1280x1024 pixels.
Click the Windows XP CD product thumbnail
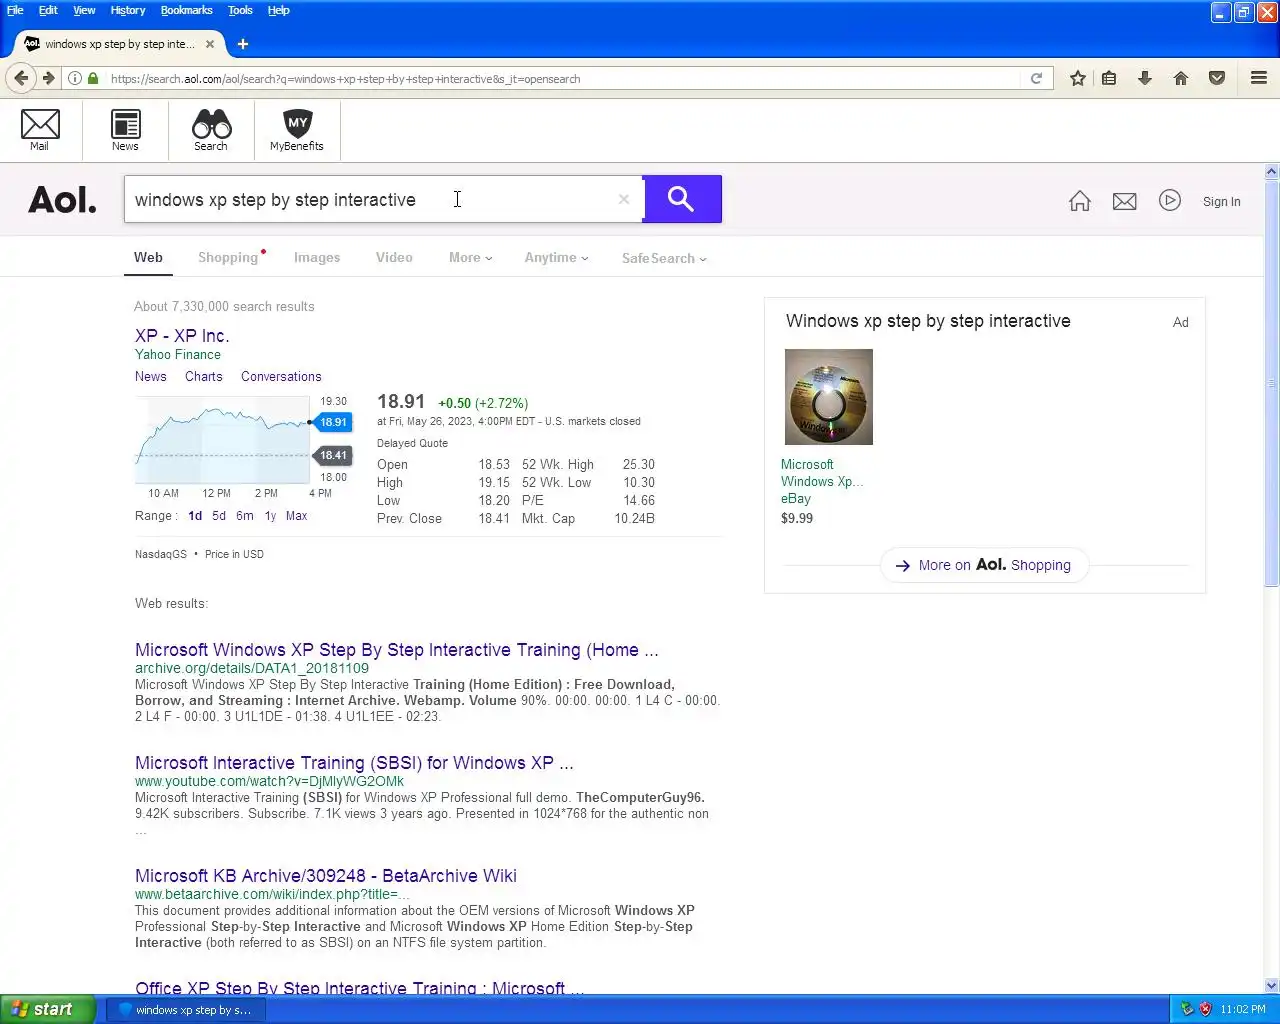point(829,397)
